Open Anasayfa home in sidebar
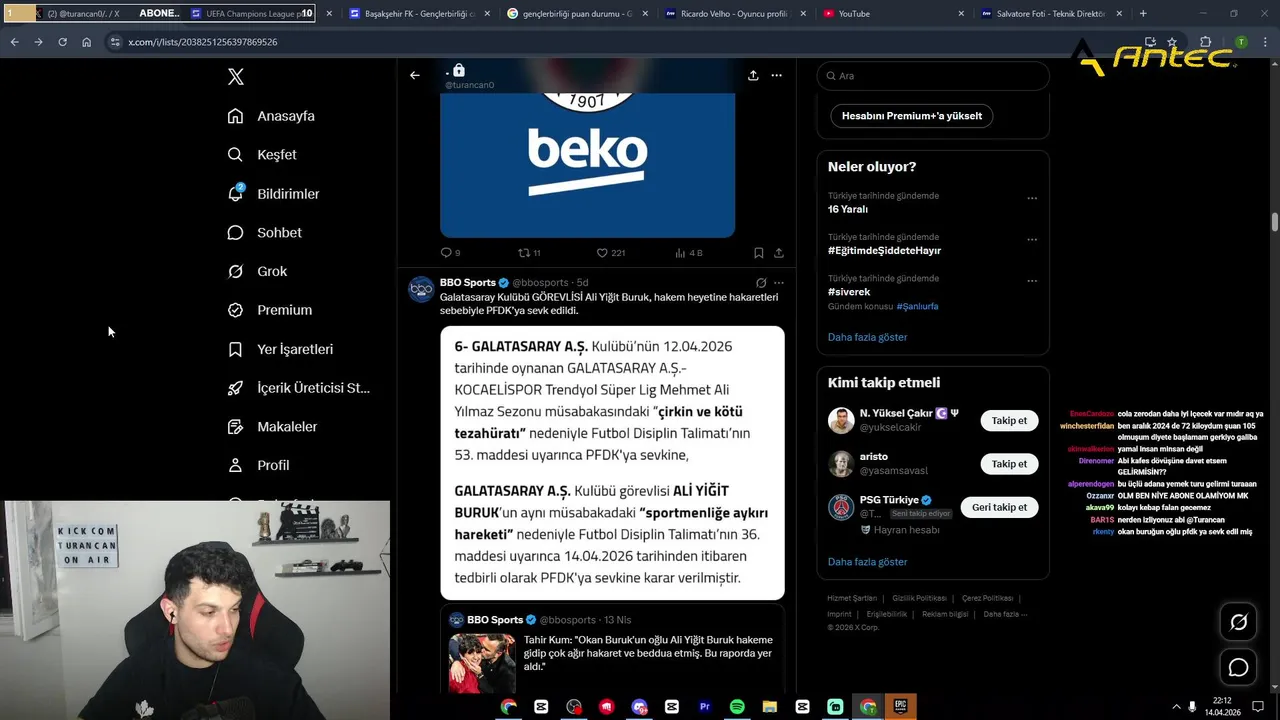The height and width of the screenshot is (720, 1280). click(271, 116)
